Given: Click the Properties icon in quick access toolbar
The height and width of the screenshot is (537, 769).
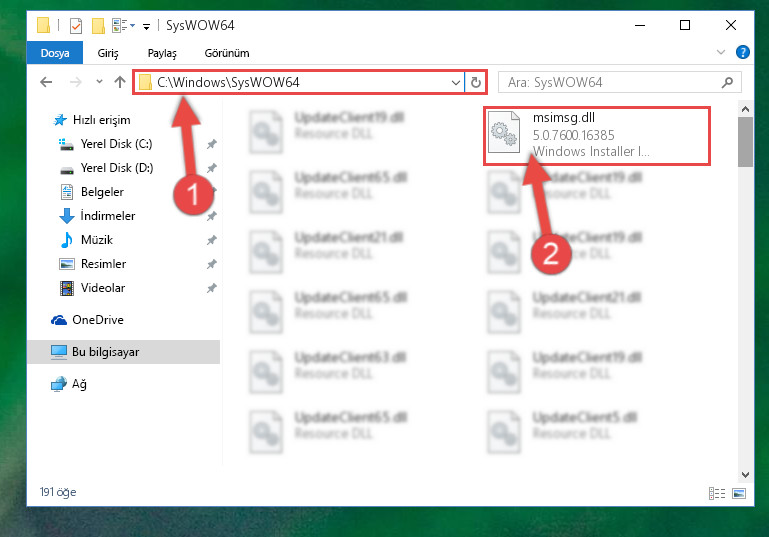Looking at the screenshot, I should click(76, 26).
